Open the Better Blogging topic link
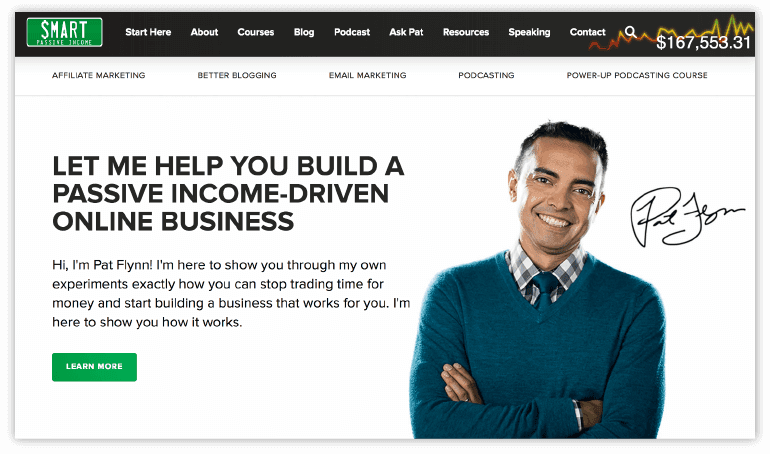Screen dimensions: 770x454 237,75
